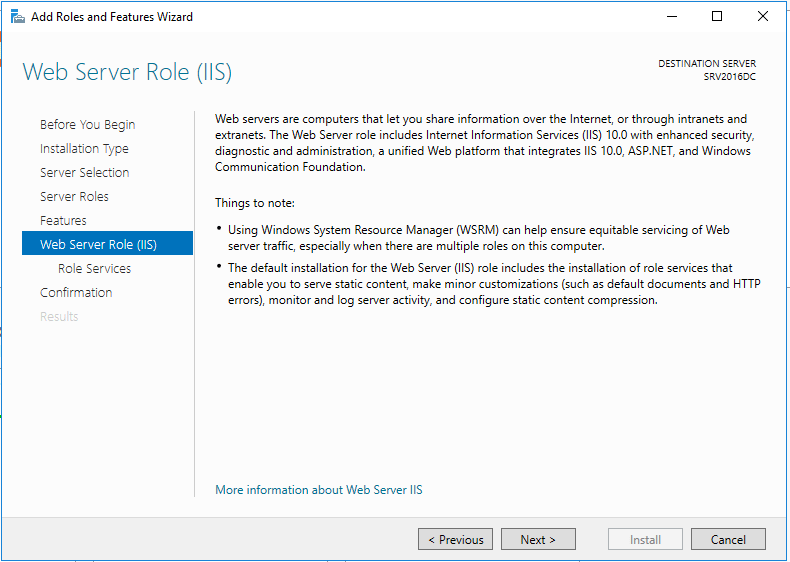
Task: Click the SRV2016DC destination server label
Action: coord(729,77)
